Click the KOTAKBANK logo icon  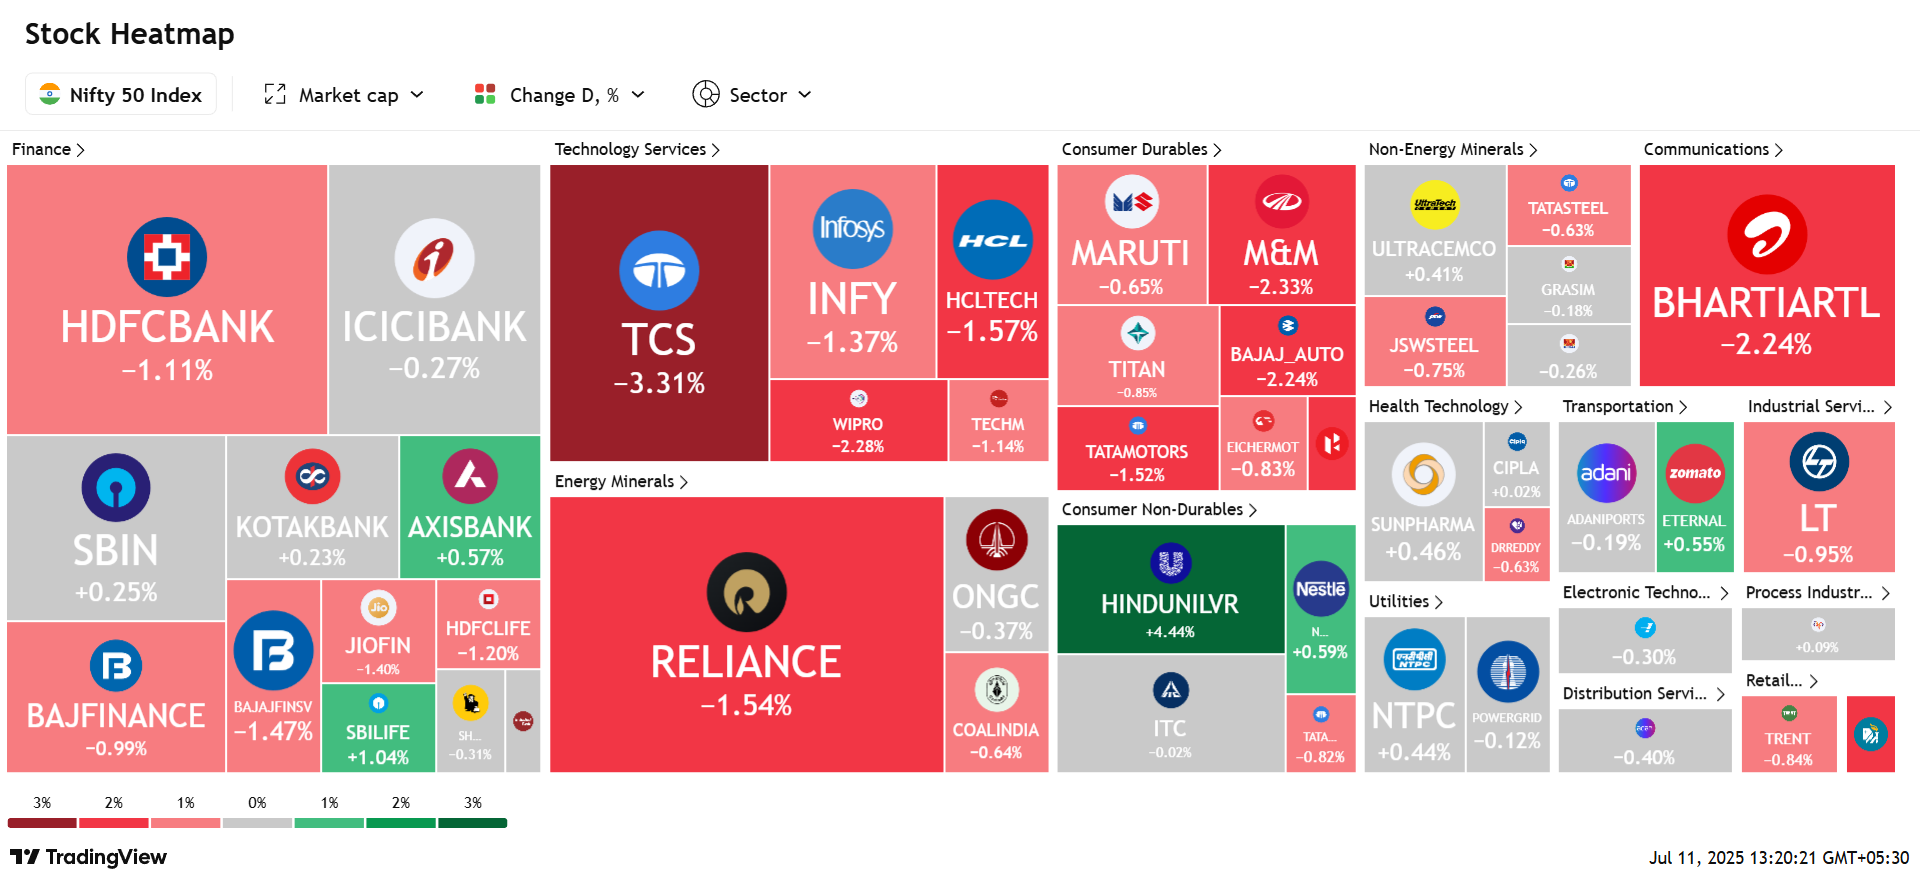pyautogui.click(x=312, y=477)
